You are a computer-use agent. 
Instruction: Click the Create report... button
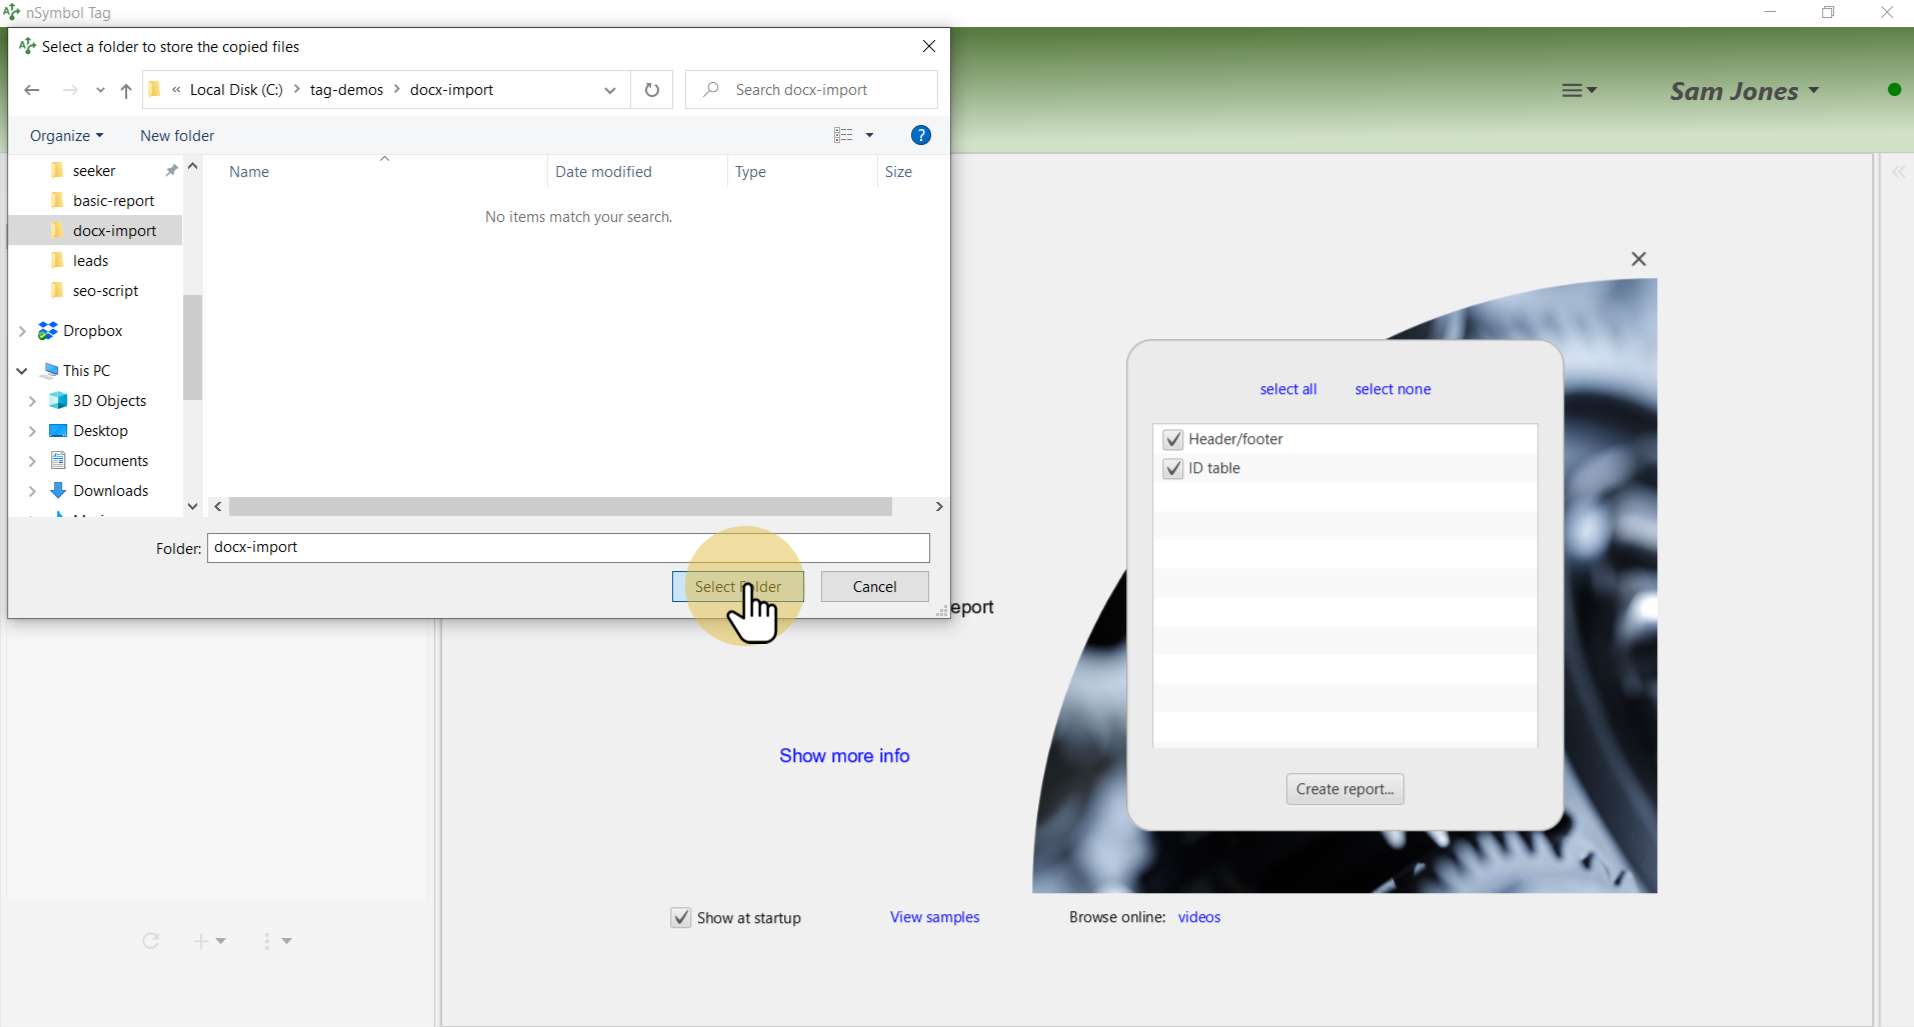[x=1345, y=789]
